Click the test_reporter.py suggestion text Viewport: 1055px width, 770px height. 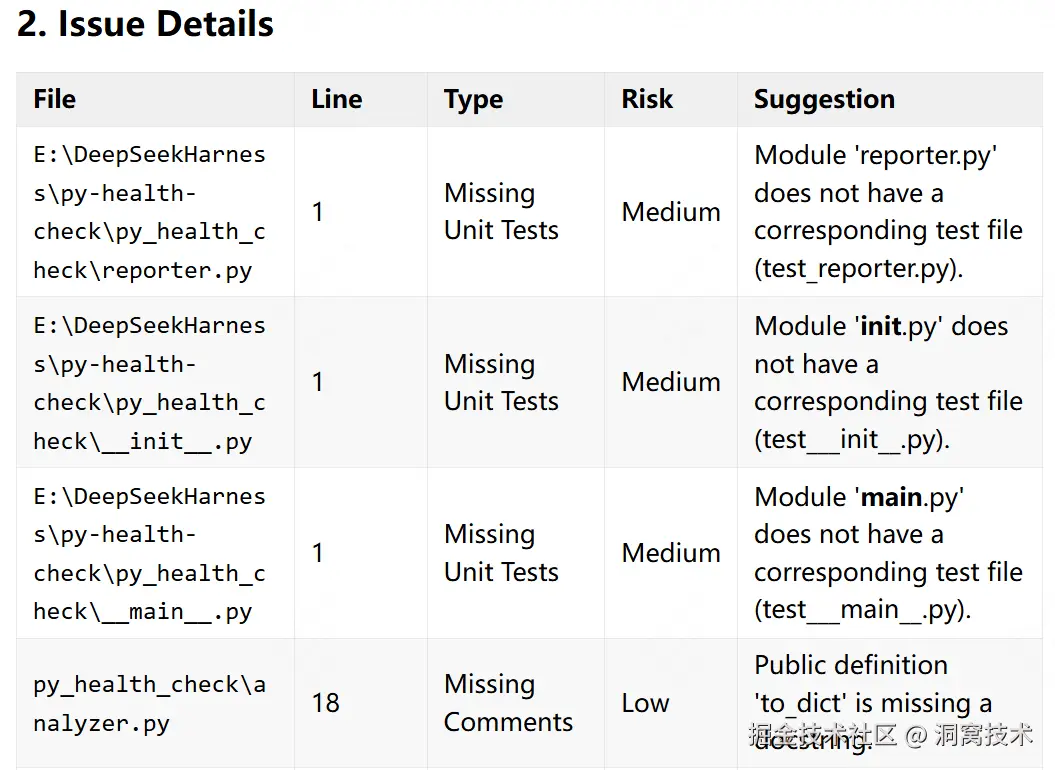tap(859, 269)
